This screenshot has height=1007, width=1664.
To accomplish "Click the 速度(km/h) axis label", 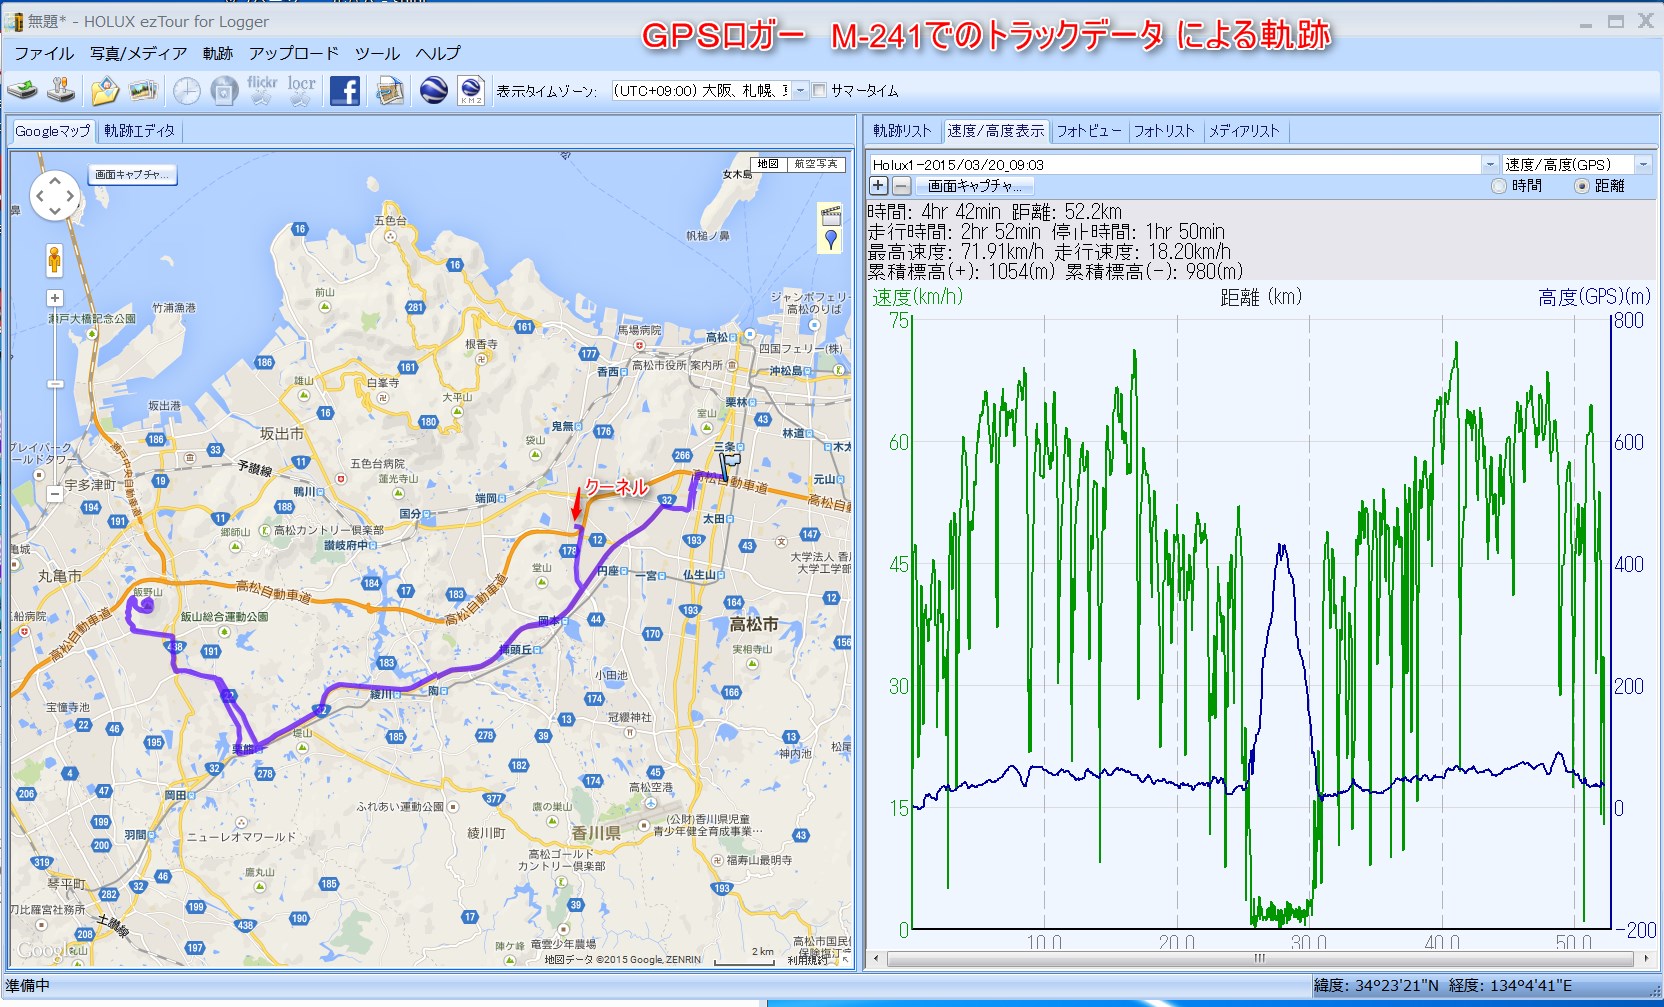I will [x=917, y=297].
